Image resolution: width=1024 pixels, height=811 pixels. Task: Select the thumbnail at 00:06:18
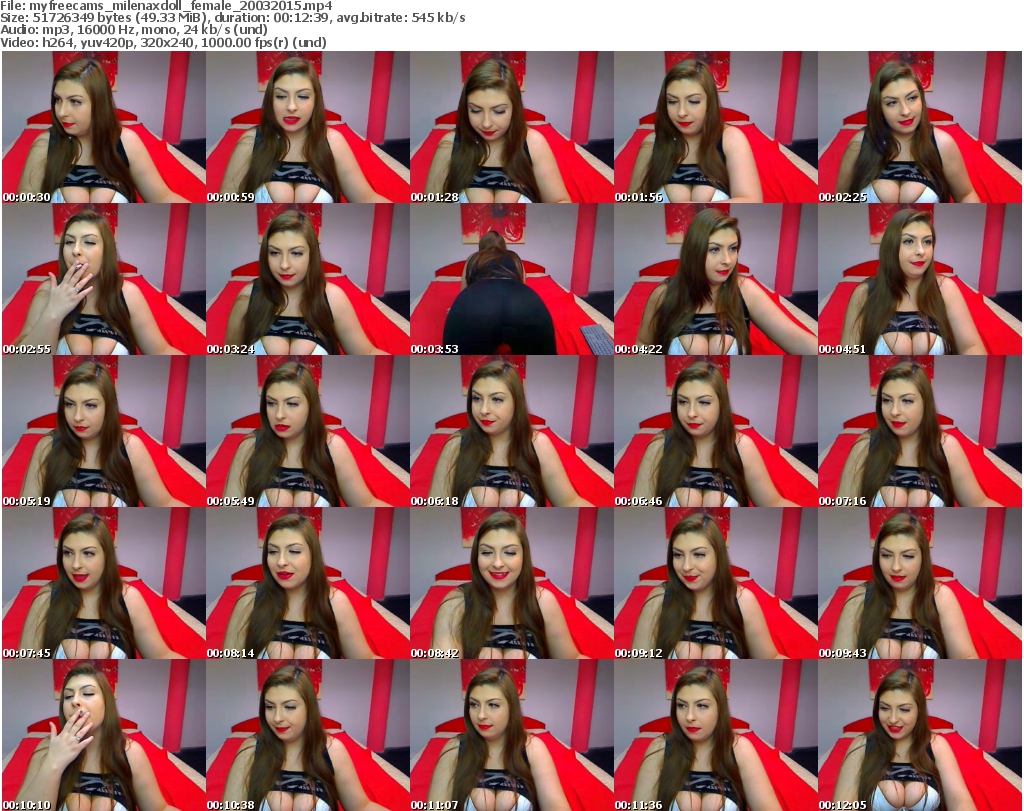coord(512,431)
